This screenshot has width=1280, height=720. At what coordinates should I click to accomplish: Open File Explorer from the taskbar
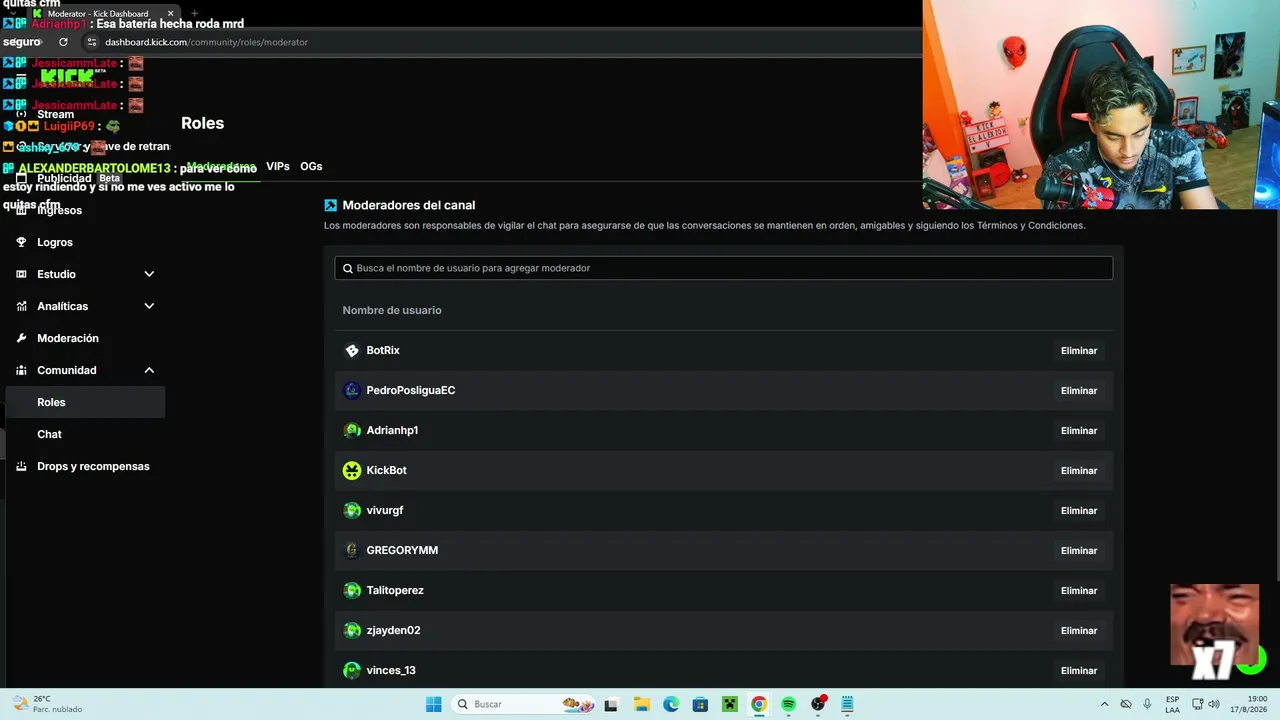(642, 704)
